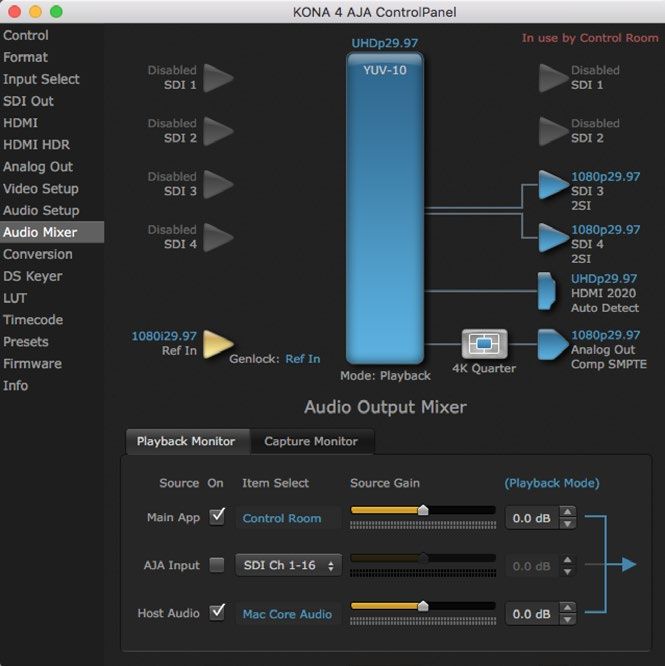
Task: Click the Mac Core Audio item label
Action: point(287,614)
